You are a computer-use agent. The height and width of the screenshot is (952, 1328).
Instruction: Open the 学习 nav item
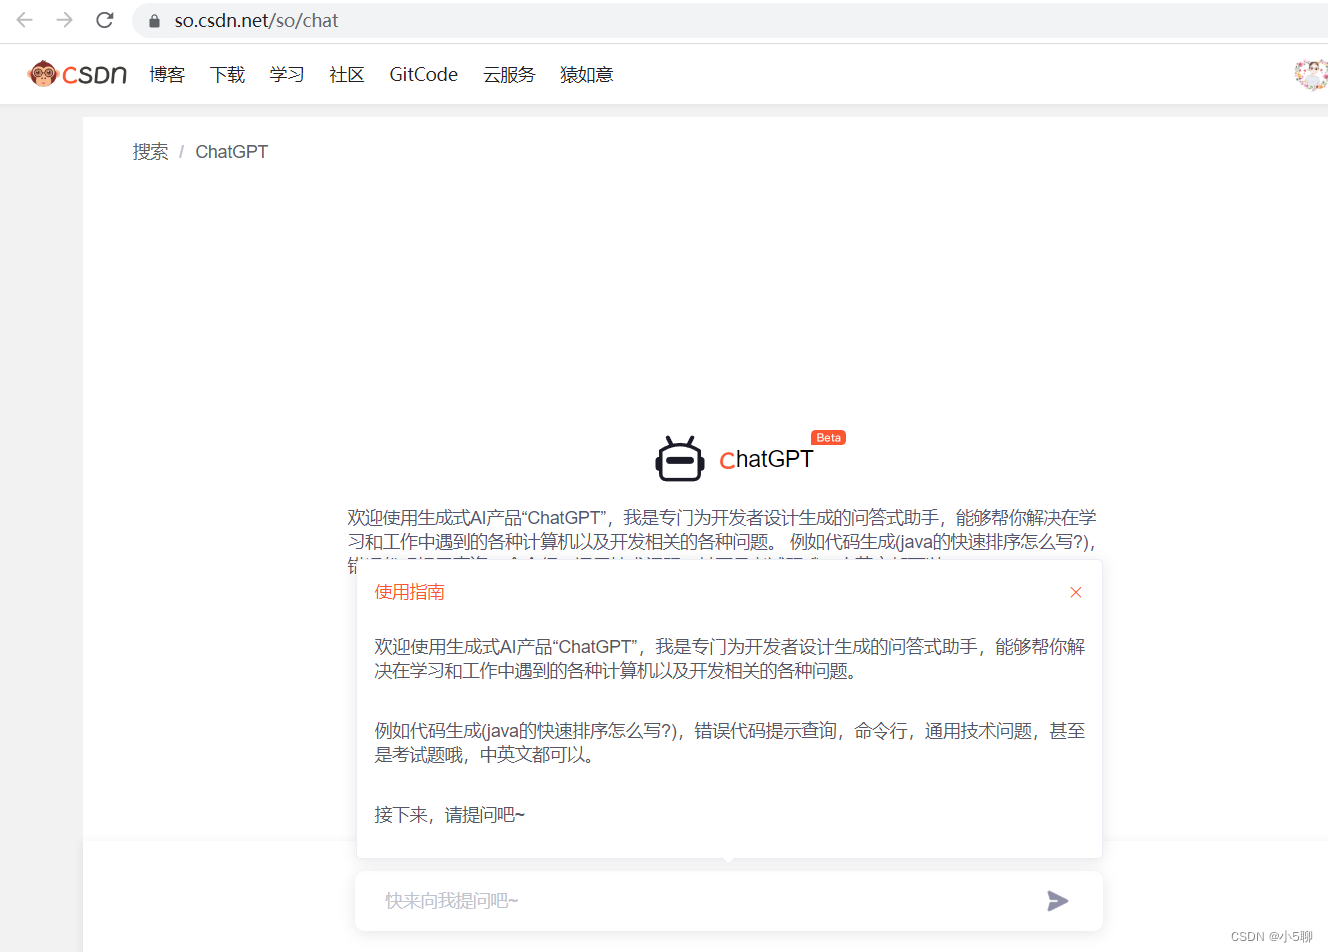point(286,75)
